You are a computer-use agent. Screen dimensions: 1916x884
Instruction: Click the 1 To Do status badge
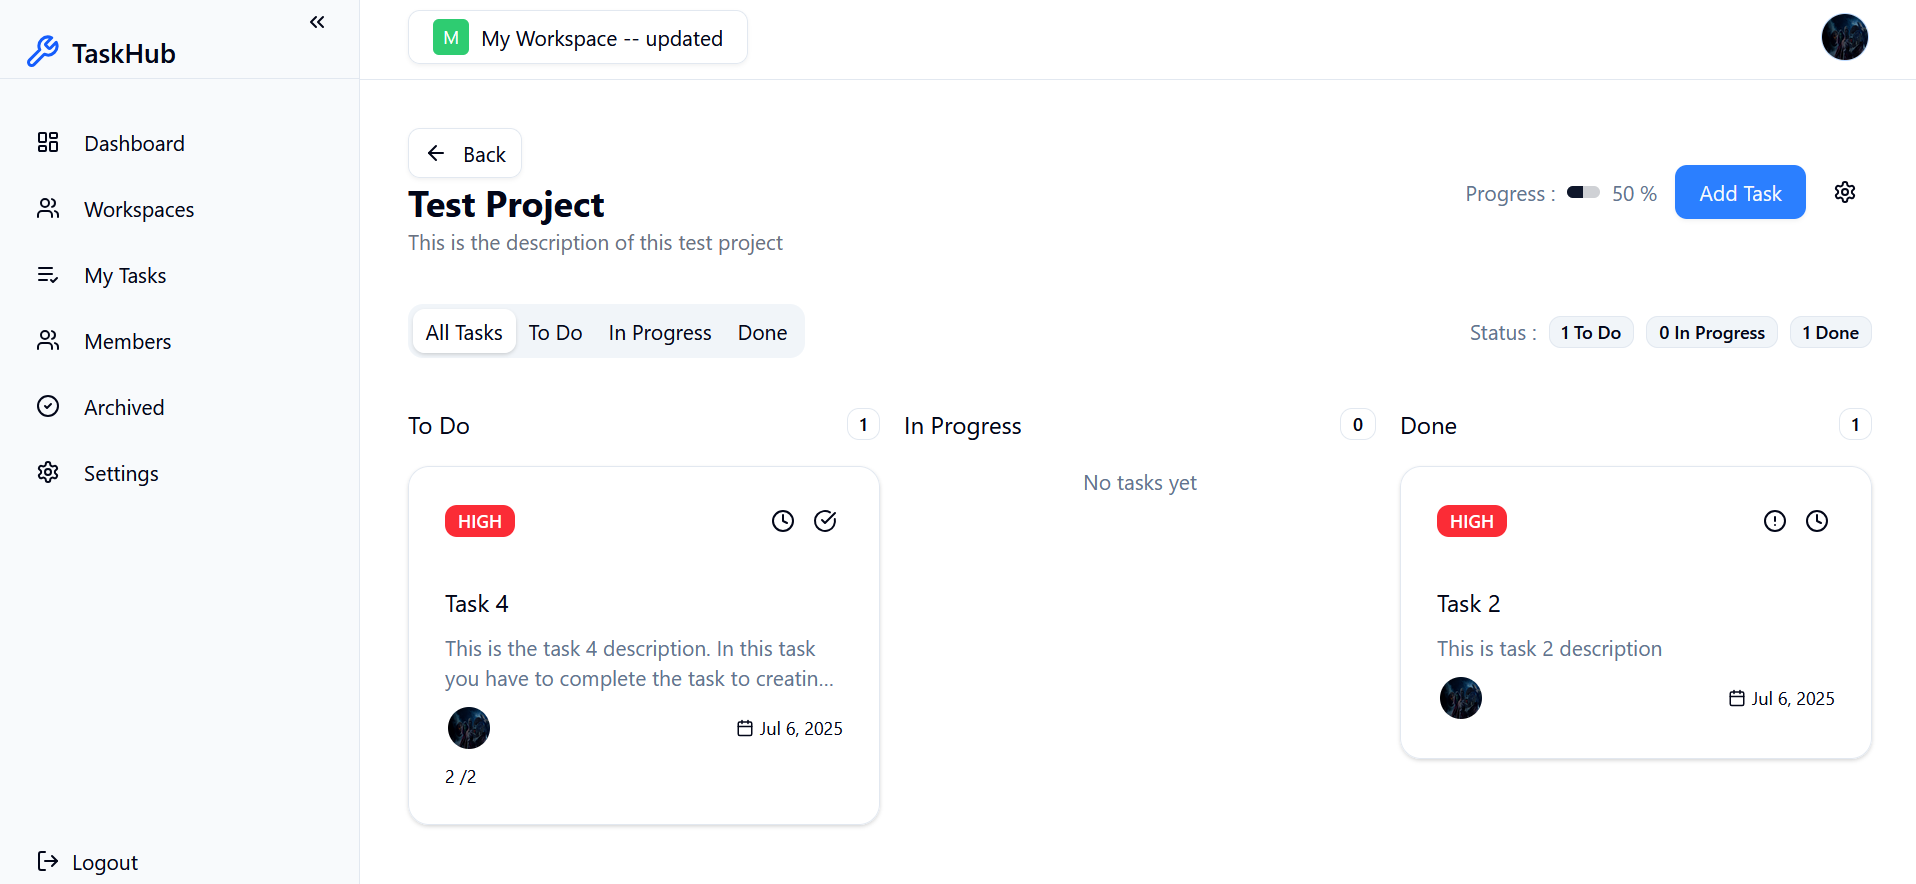pyautogui.click(x=1591, y=332)
